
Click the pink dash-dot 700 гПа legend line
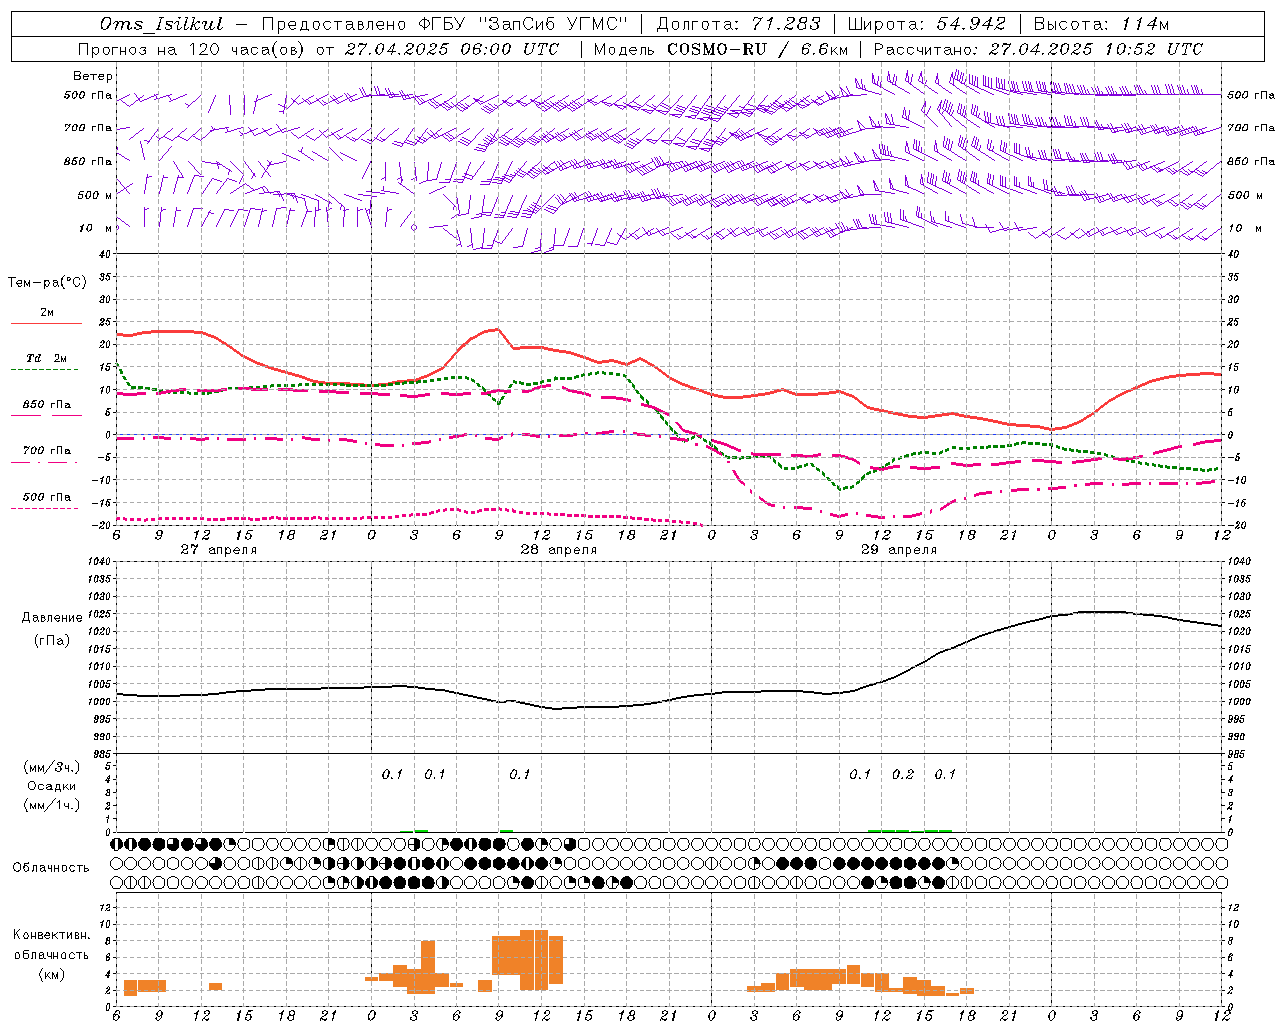(x=45, y=462)
